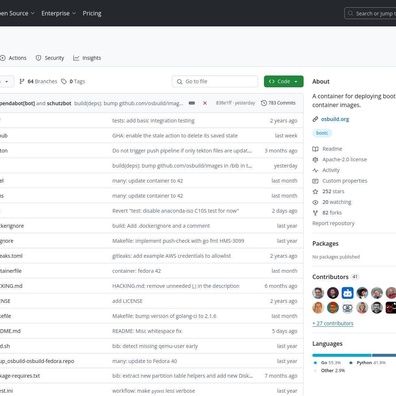
Task: Open the first contributor avatar
Action: (318, 293)
